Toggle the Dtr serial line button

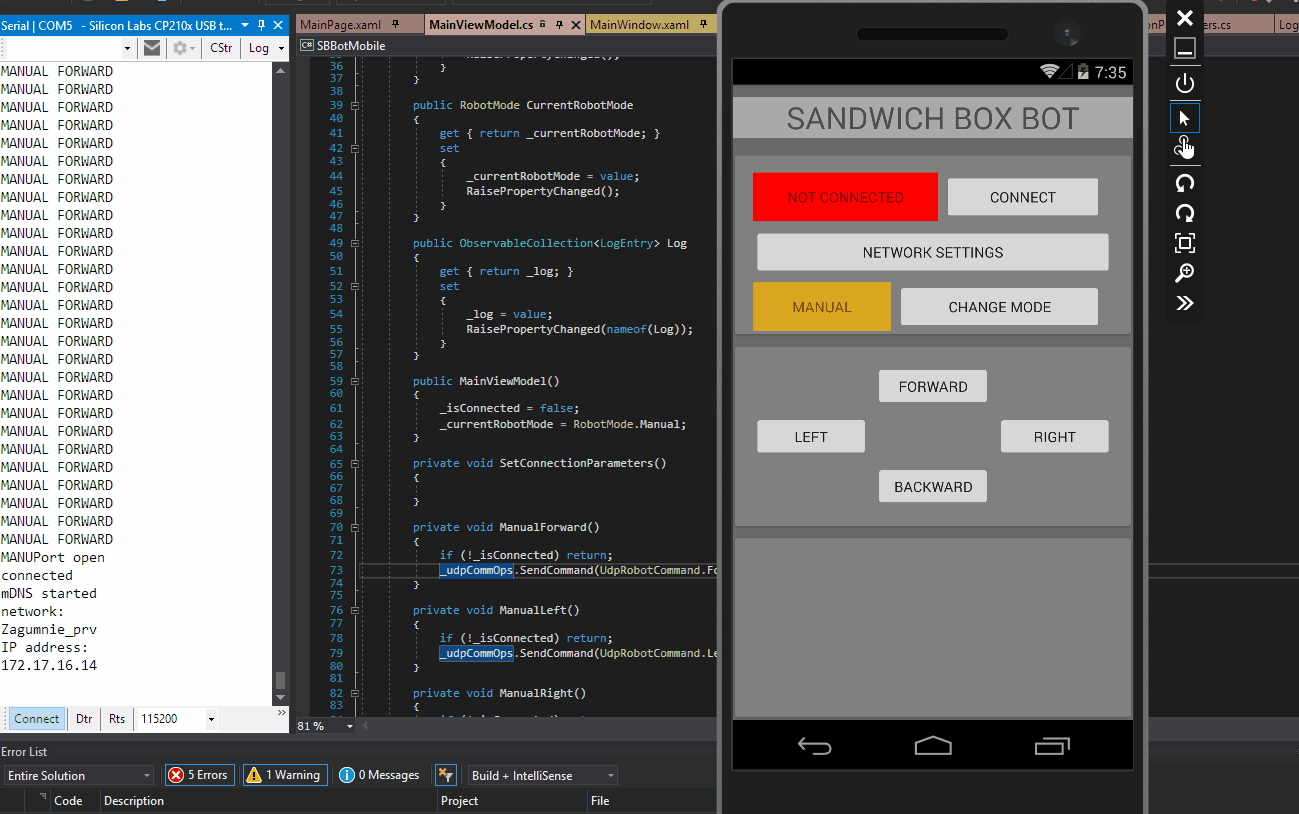pos(84,719)
